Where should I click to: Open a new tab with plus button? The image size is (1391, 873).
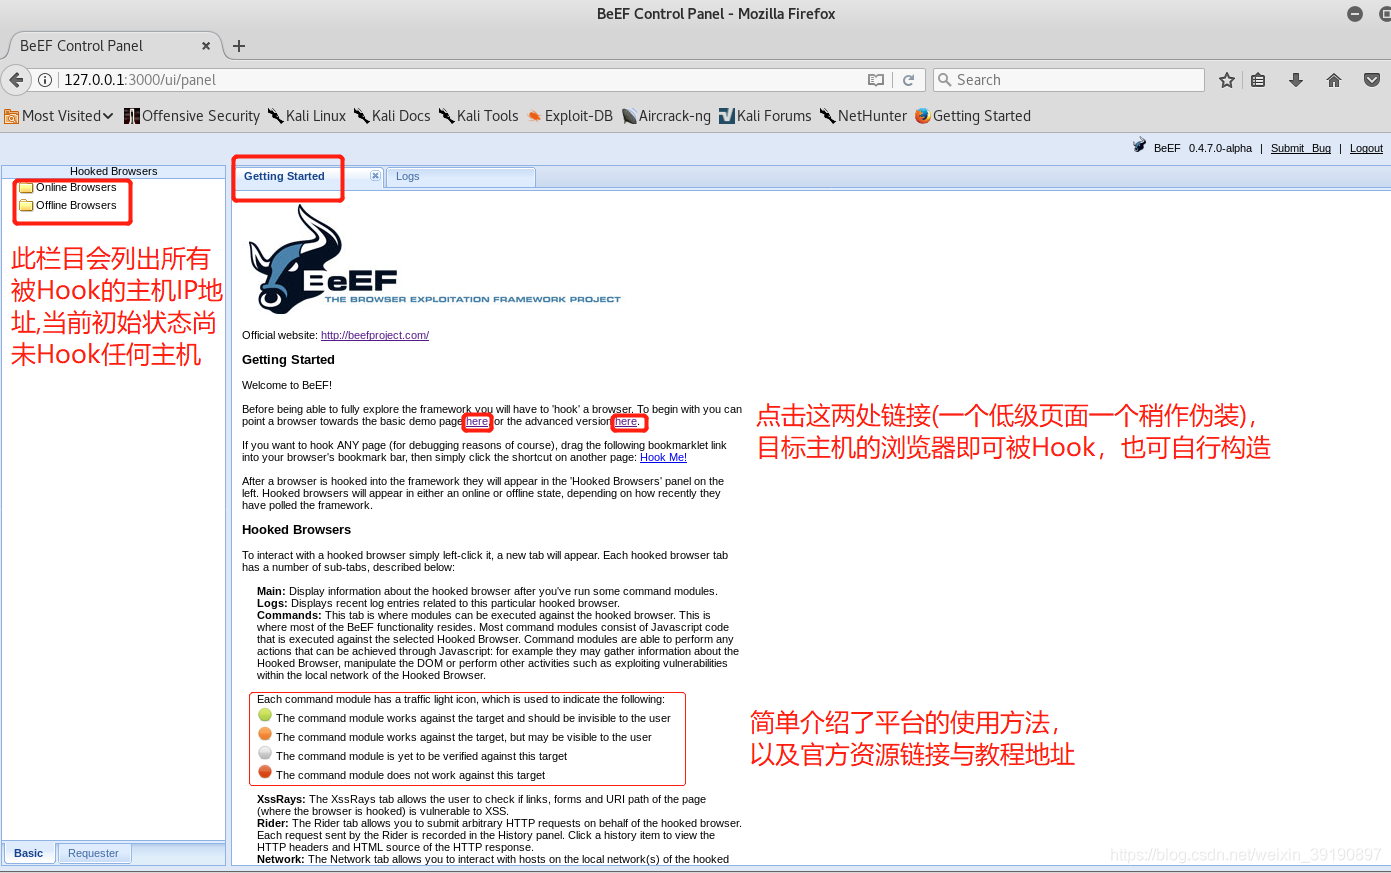pos(239,46)
